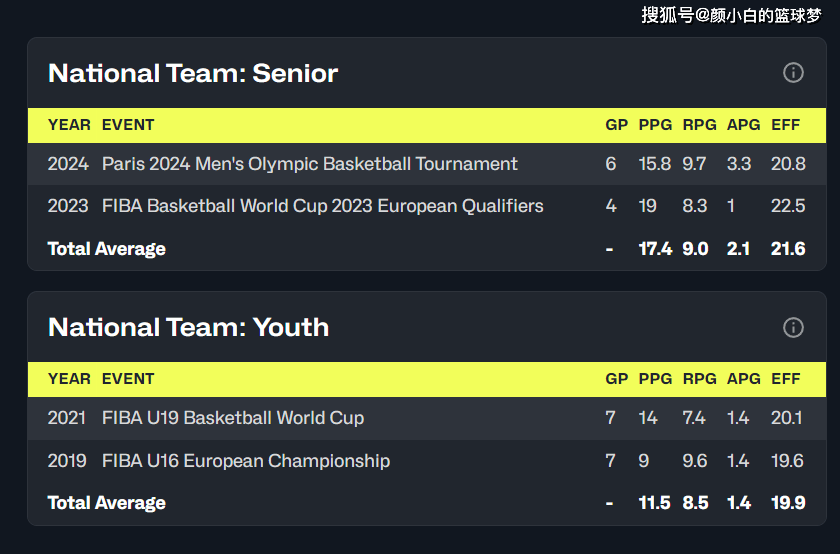Click the Senior table GP column header

[x=616, y=125]
